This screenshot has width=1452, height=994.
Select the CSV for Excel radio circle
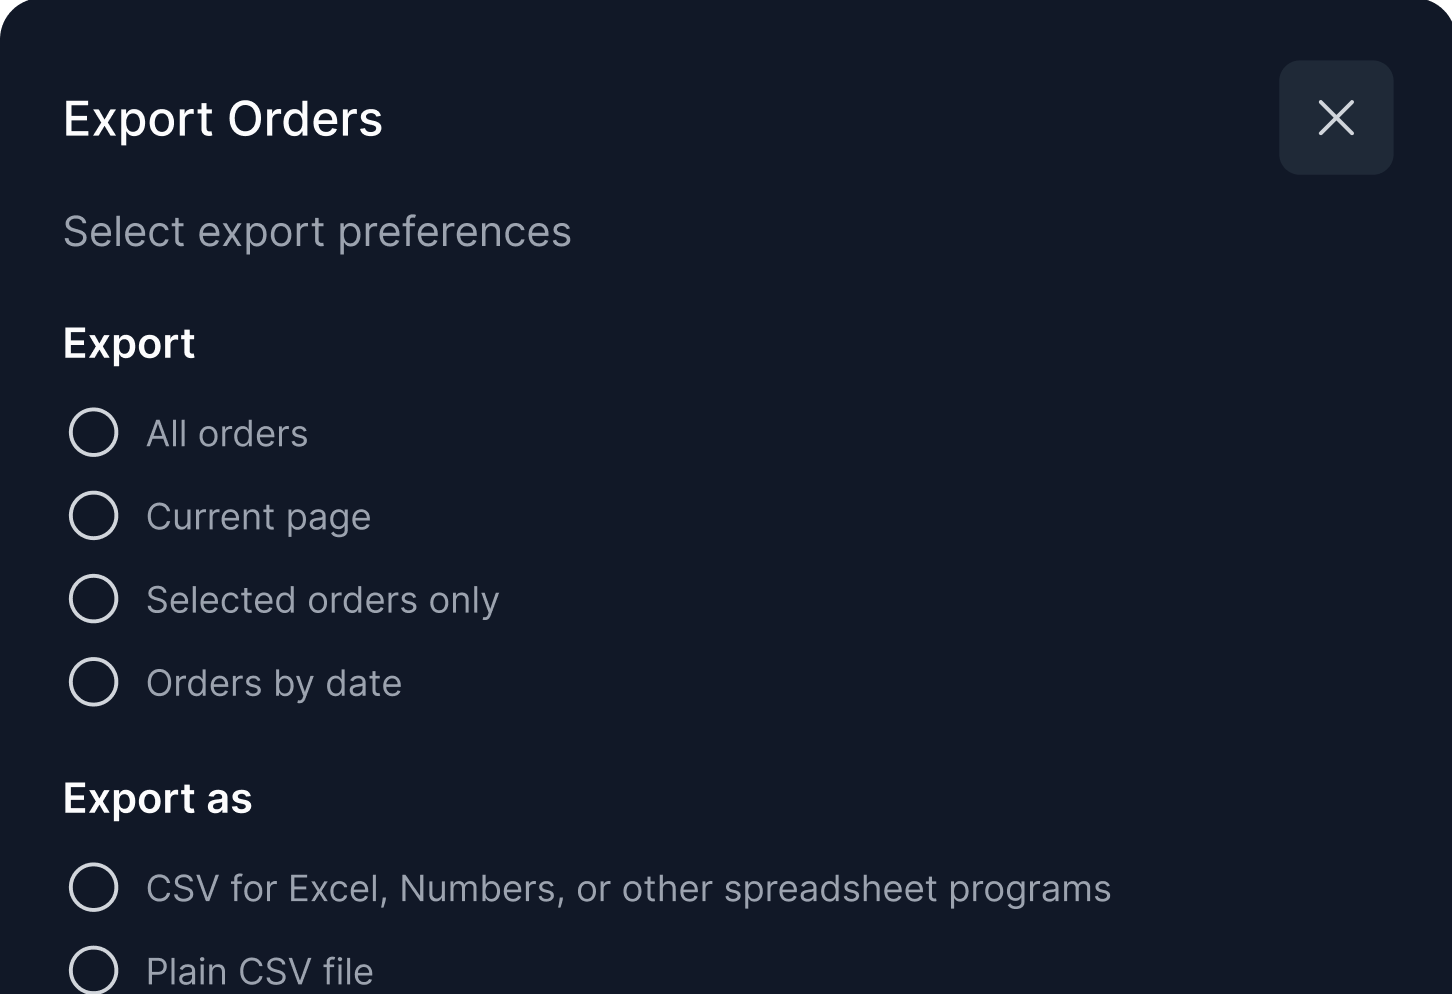[93, 887]
